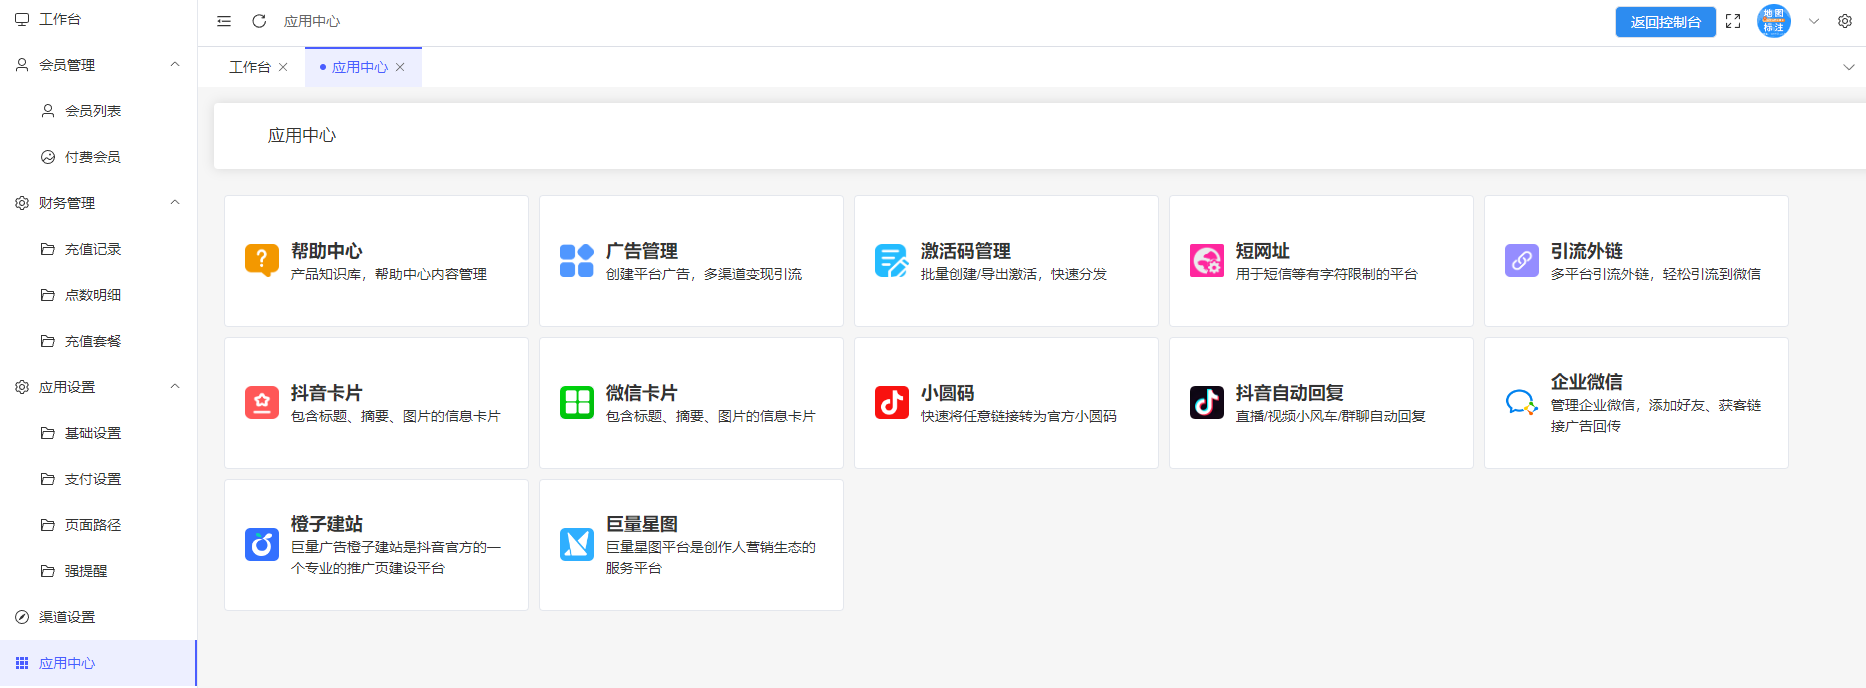Open the 抖音自动回复 TikTok icon
Image resolution: width=1866 pixels, height=688 pixels.
point(1207,402)
